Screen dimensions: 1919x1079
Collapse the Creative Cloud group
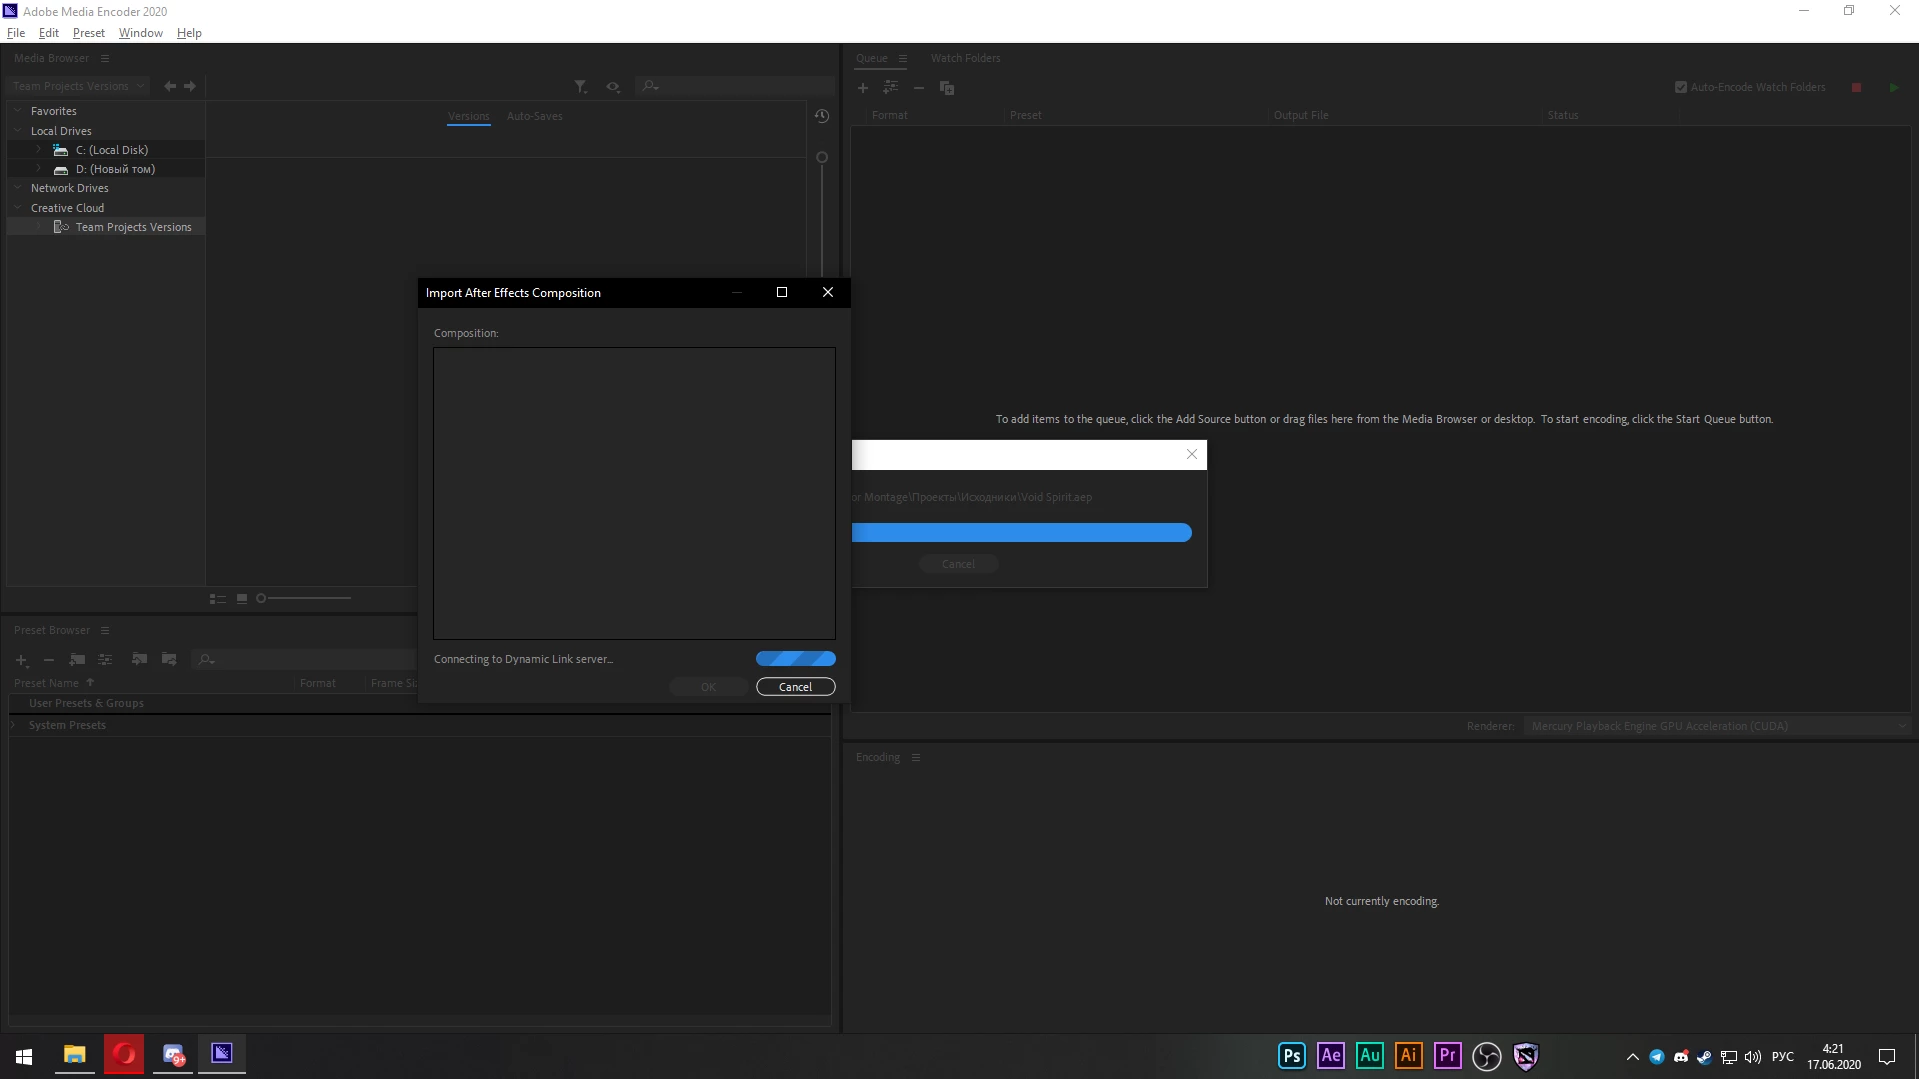click(x=18, y=208)
